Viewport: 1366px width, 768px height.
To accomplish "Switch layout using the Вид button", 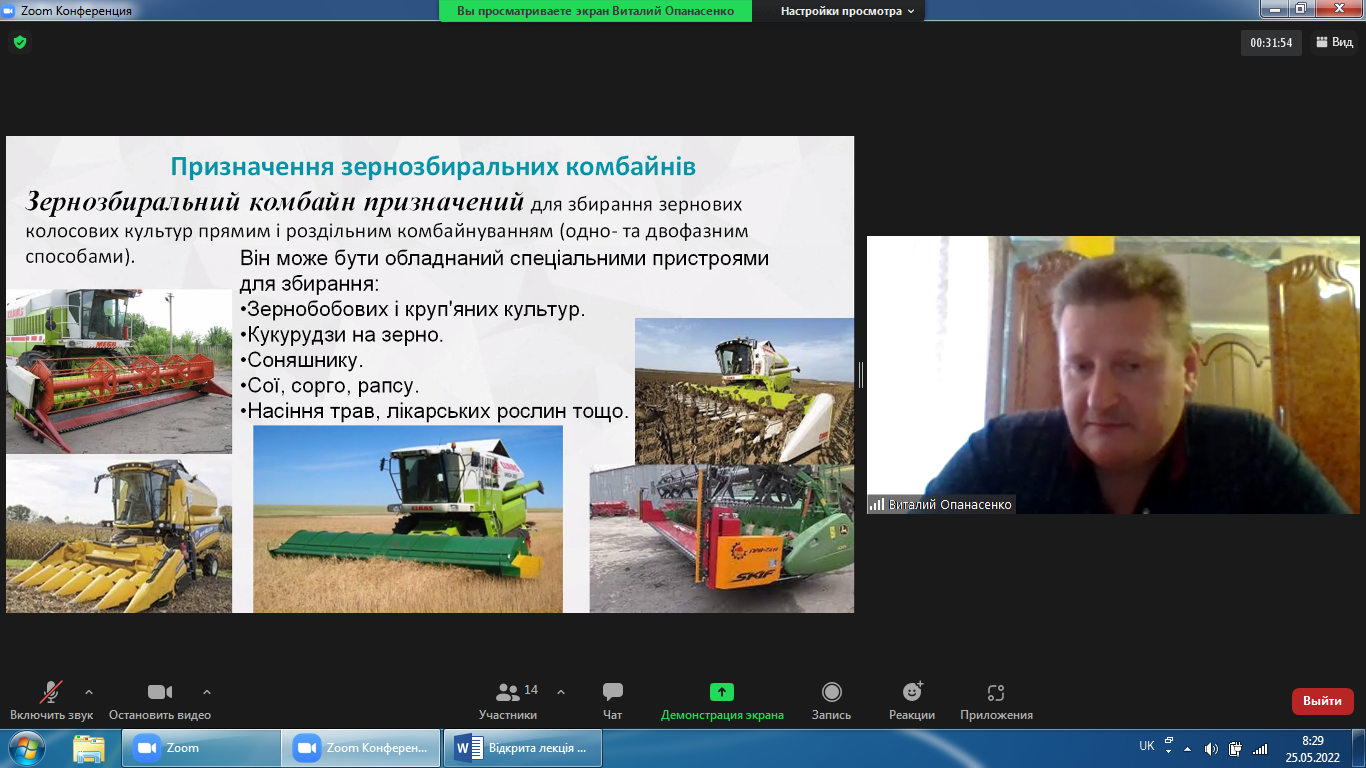I will (1335, 42).
